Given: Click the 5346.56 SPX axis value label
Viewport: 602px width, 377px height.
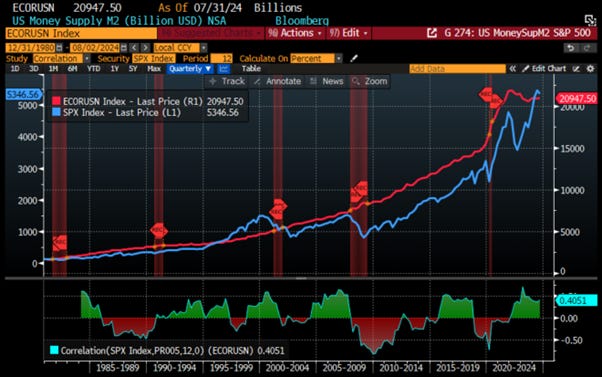Looking at the screenshot, I should pyautogui.click(x=23, y=94).
